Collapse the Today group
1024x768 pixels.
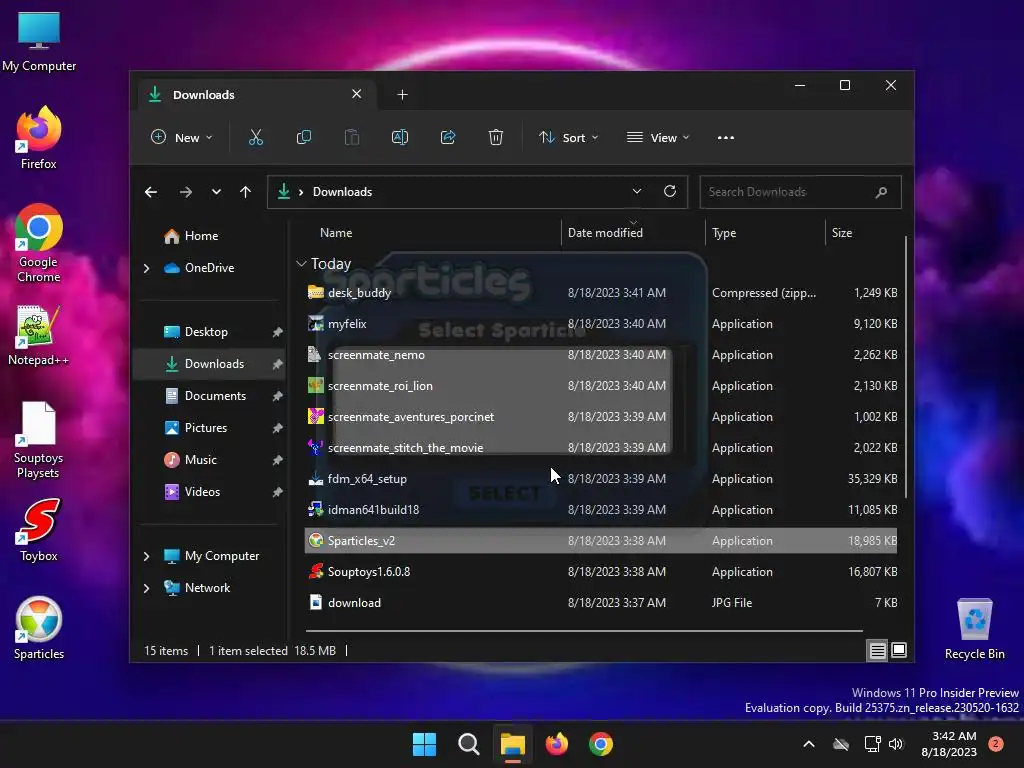tap(301, 264)
